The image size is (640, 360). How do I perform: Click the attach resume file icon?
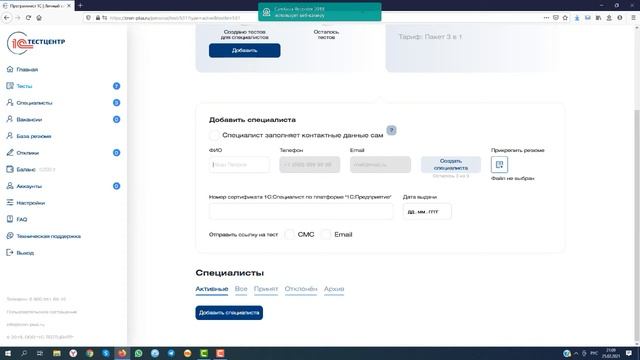[x=499, y=164]
